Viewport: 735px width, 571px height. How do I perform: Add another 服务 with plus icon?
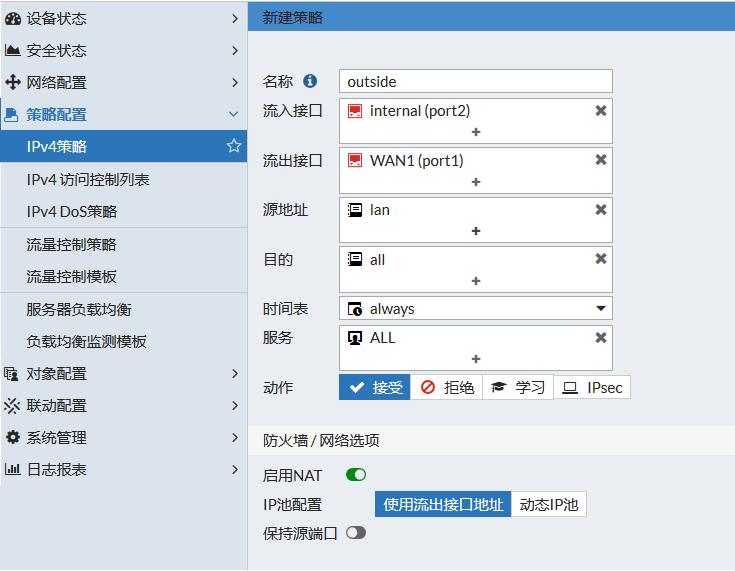(x=476, y=359)
